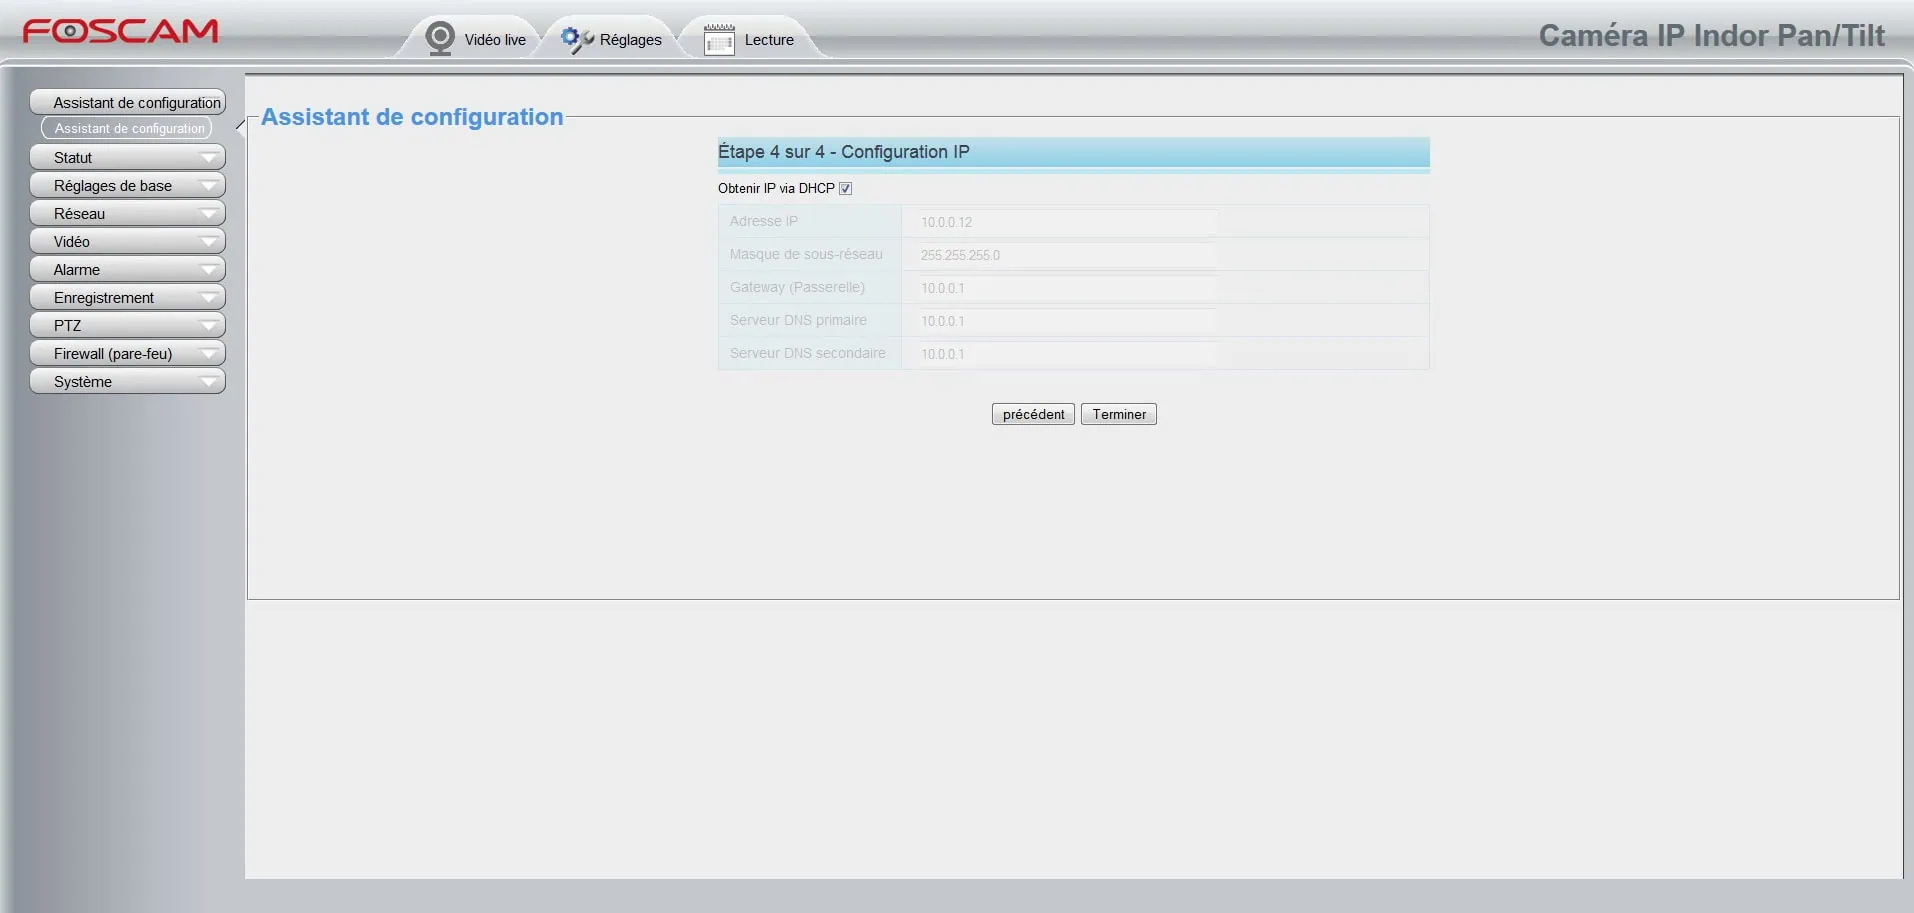1914x913 pixels.
Task: Click the arrow on Vidéo sidebar item
Action: coord(209,242)
